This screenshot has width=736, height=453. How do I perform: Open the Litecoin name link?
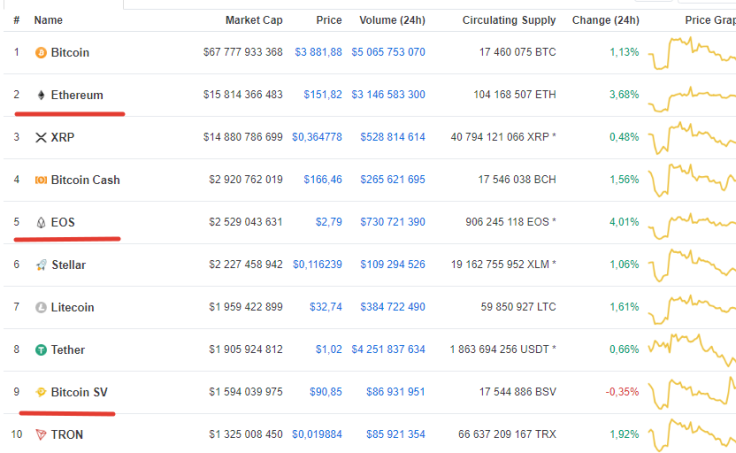72,307
